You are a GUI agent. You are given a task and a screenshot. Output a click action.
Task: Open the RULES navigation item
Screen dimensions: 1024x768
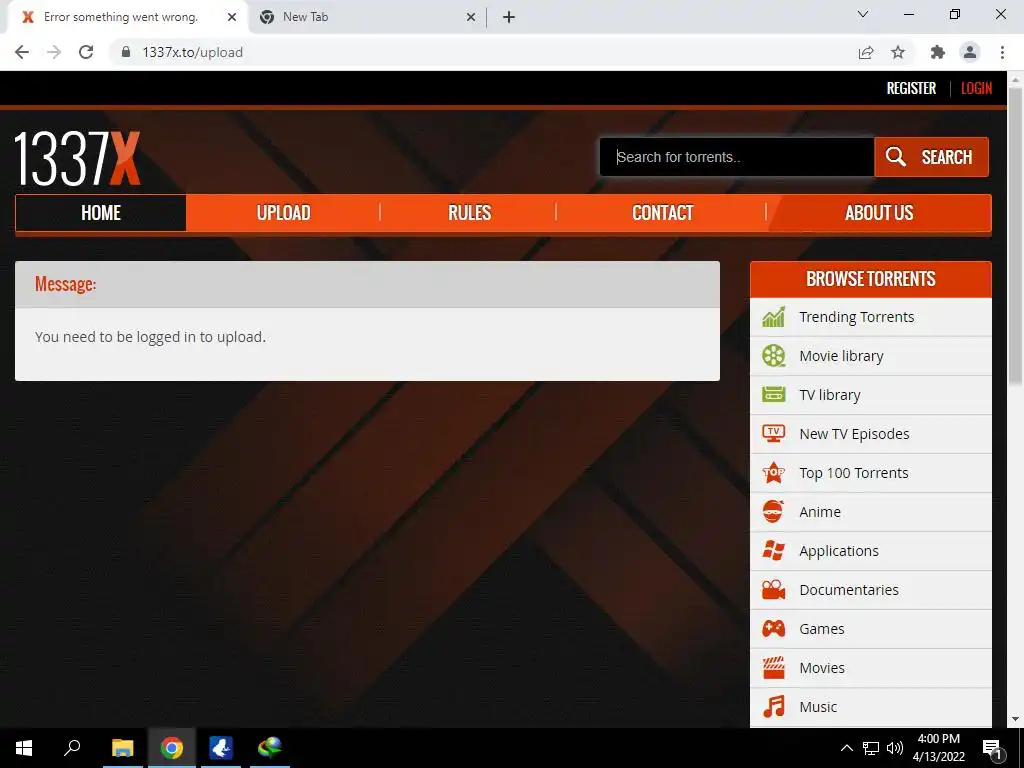(469, 213)
